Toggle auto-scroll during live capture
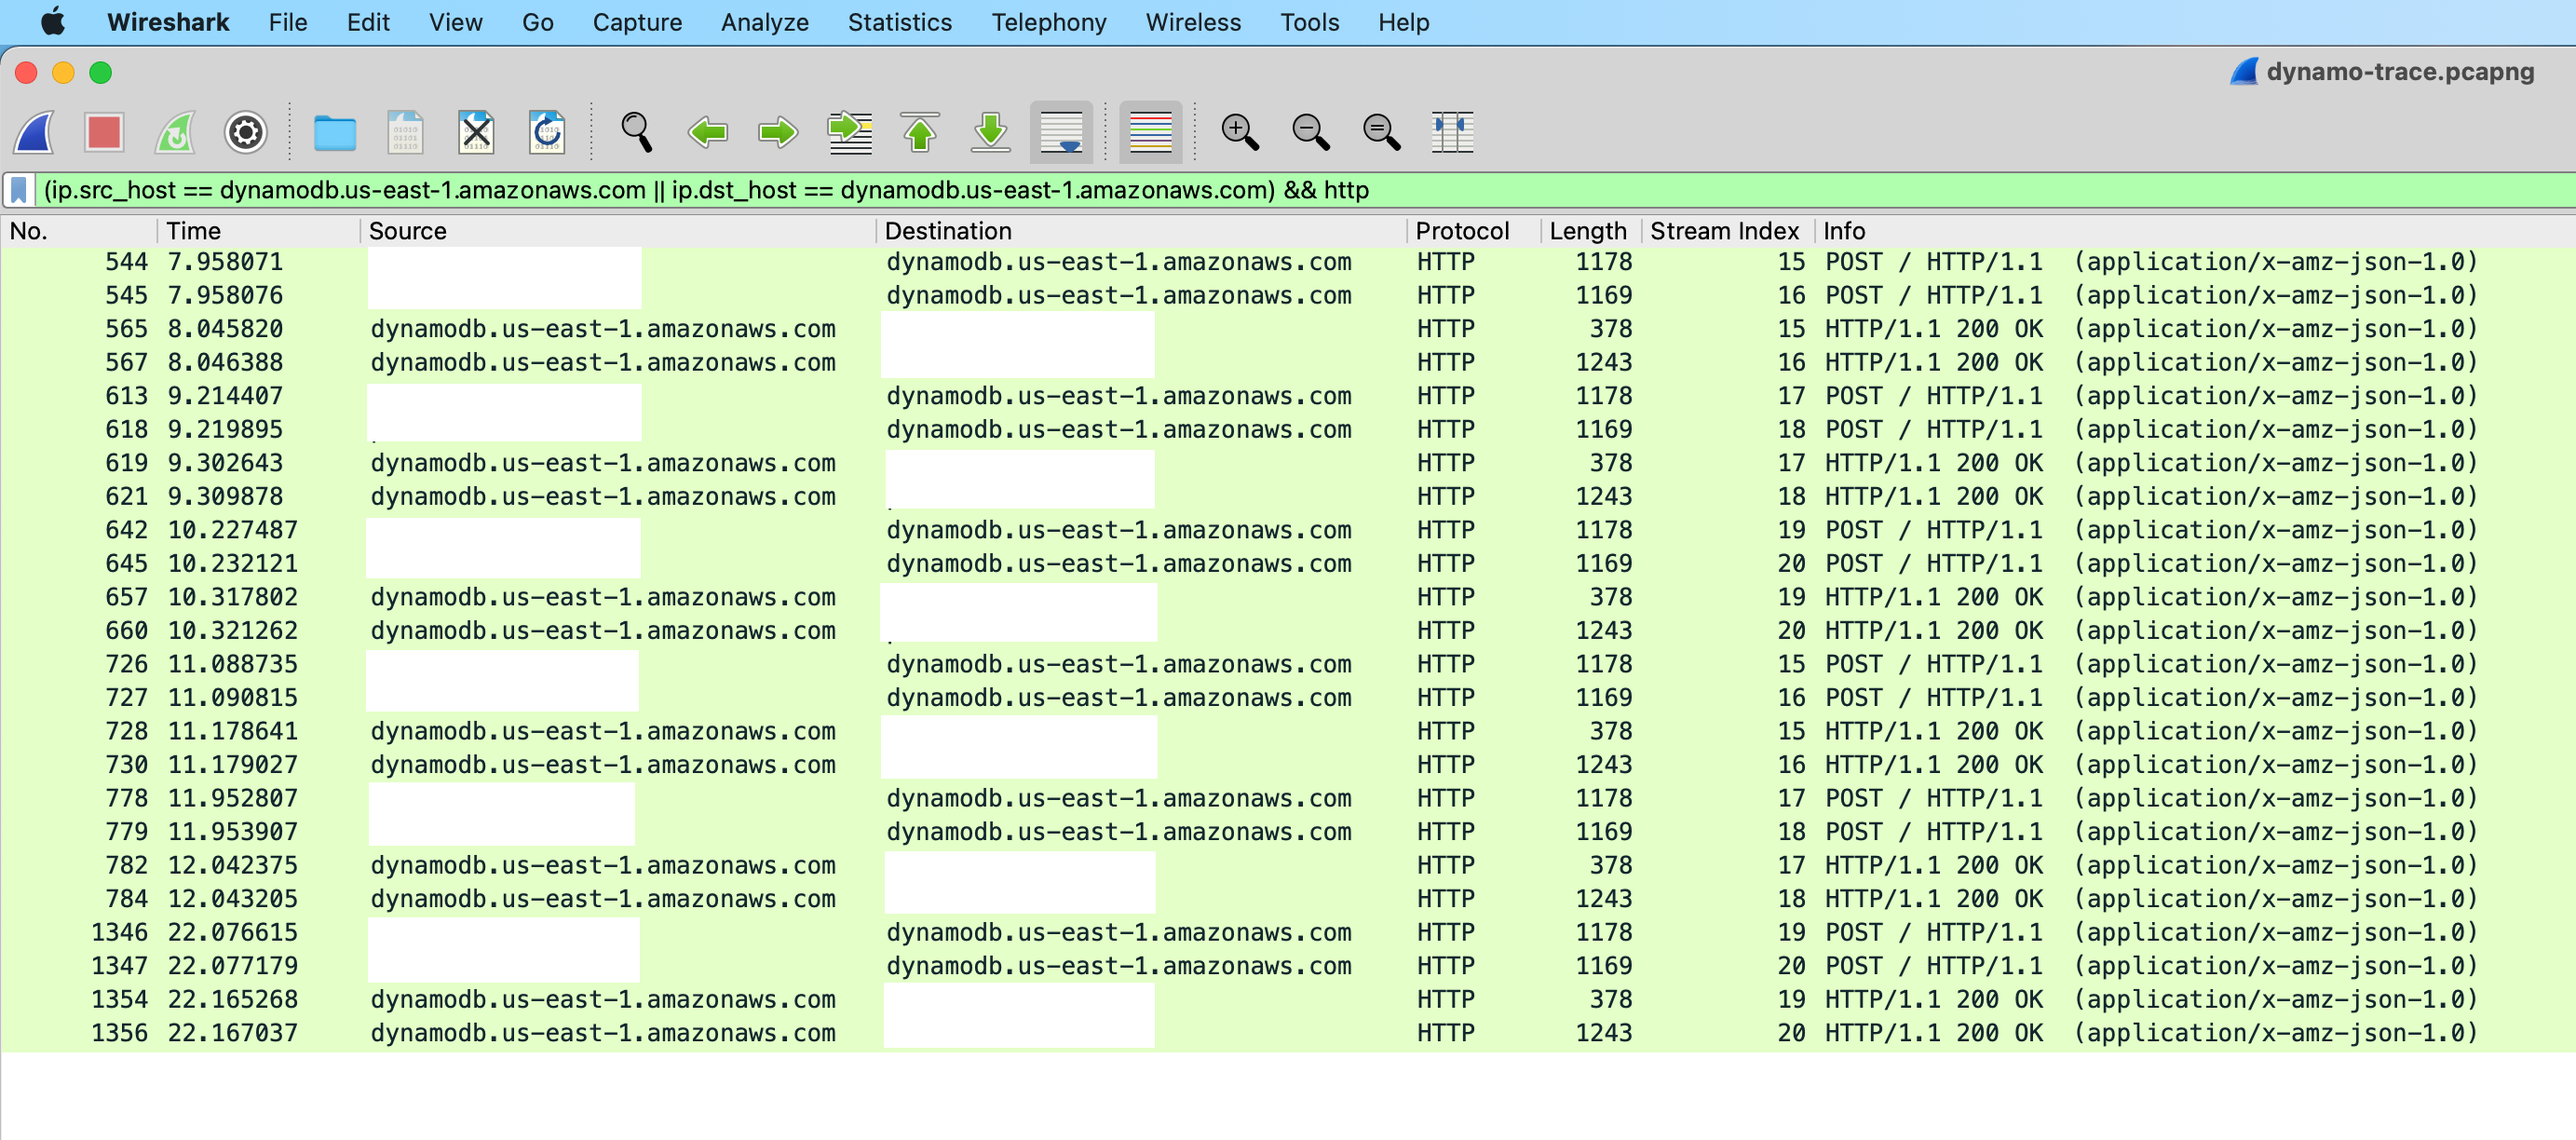Viewport: 2576px width, 1140px height. 1062,132
